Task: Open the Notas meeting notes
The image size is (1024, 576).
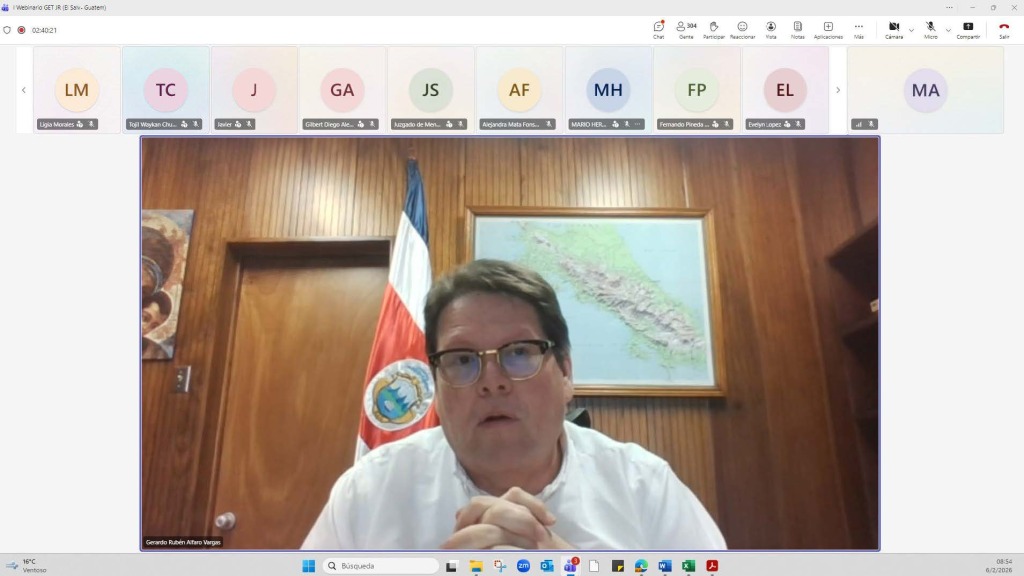Action: tap(797, 29)
